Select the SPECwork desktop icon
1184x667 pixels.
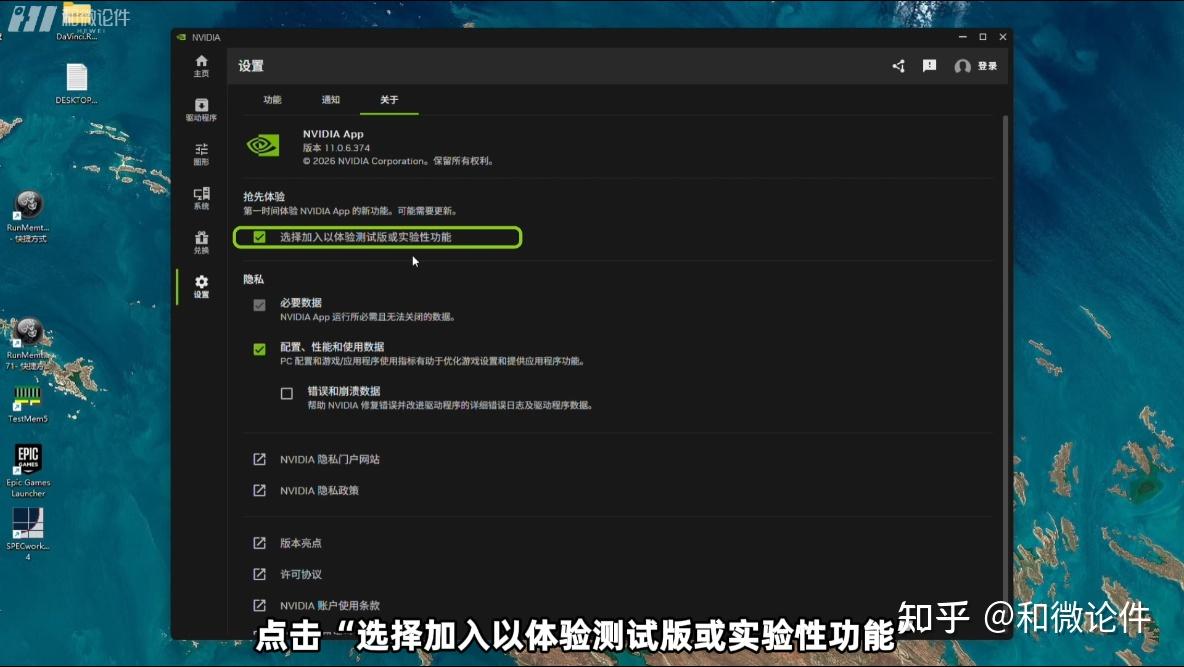[x=28, y=533]
